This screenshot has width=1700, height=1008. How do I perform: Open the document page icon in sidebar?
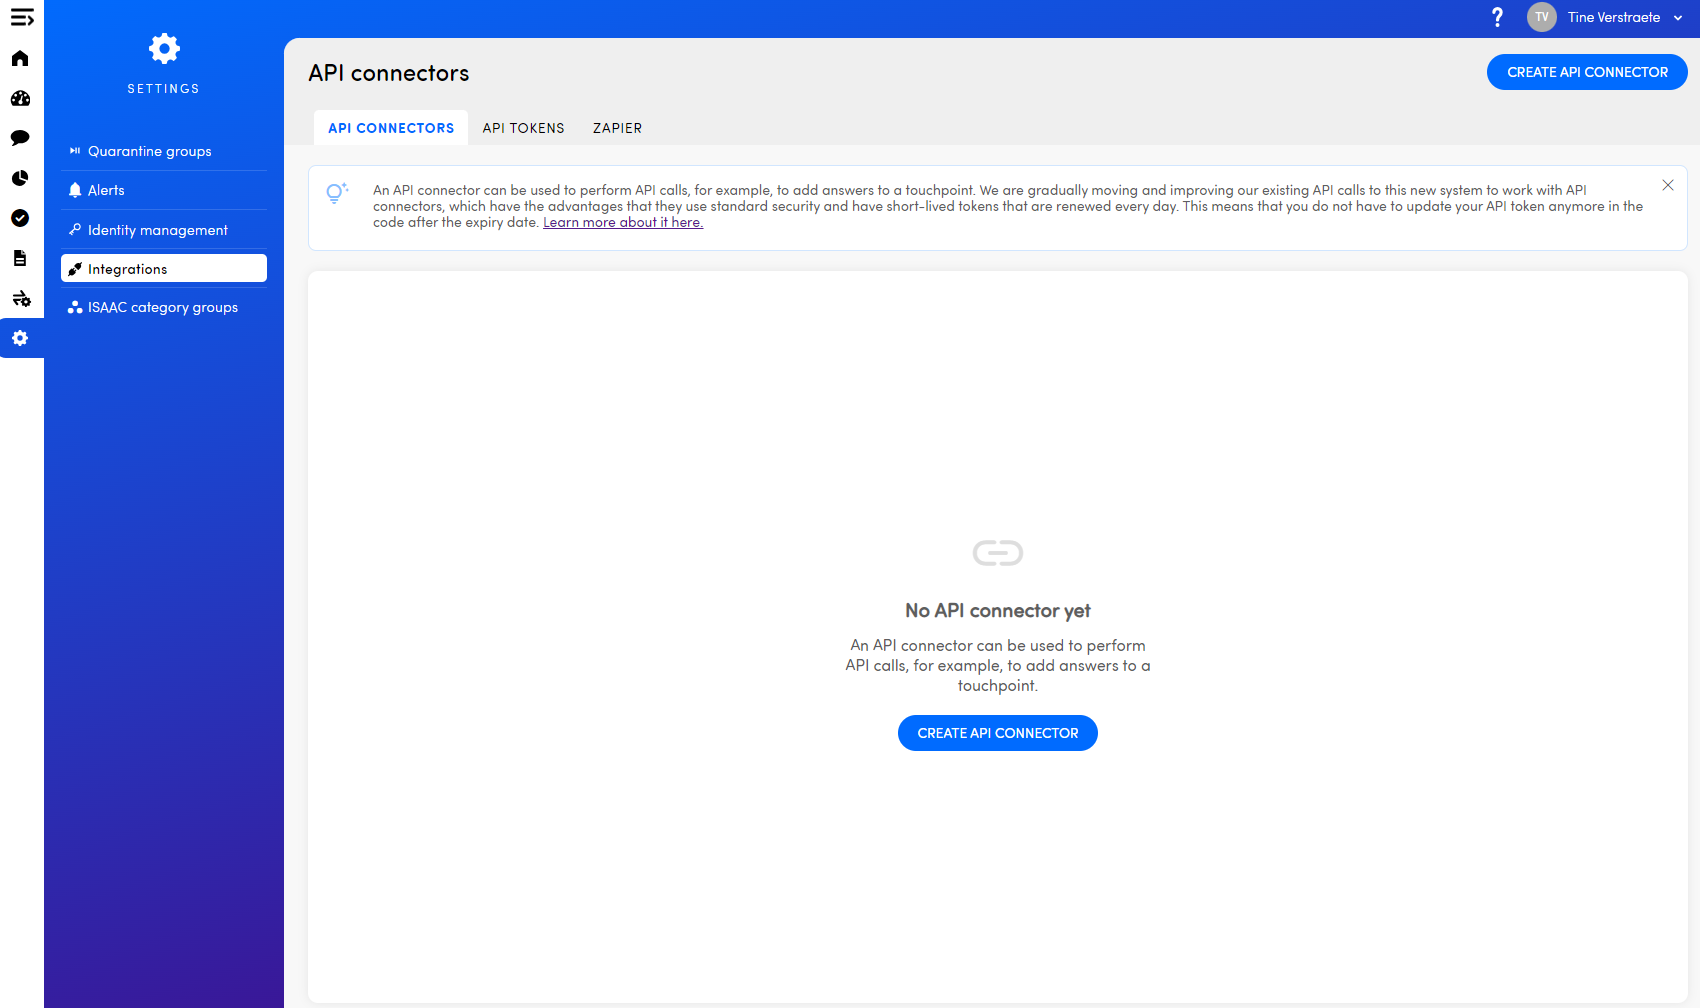[20, 258]
